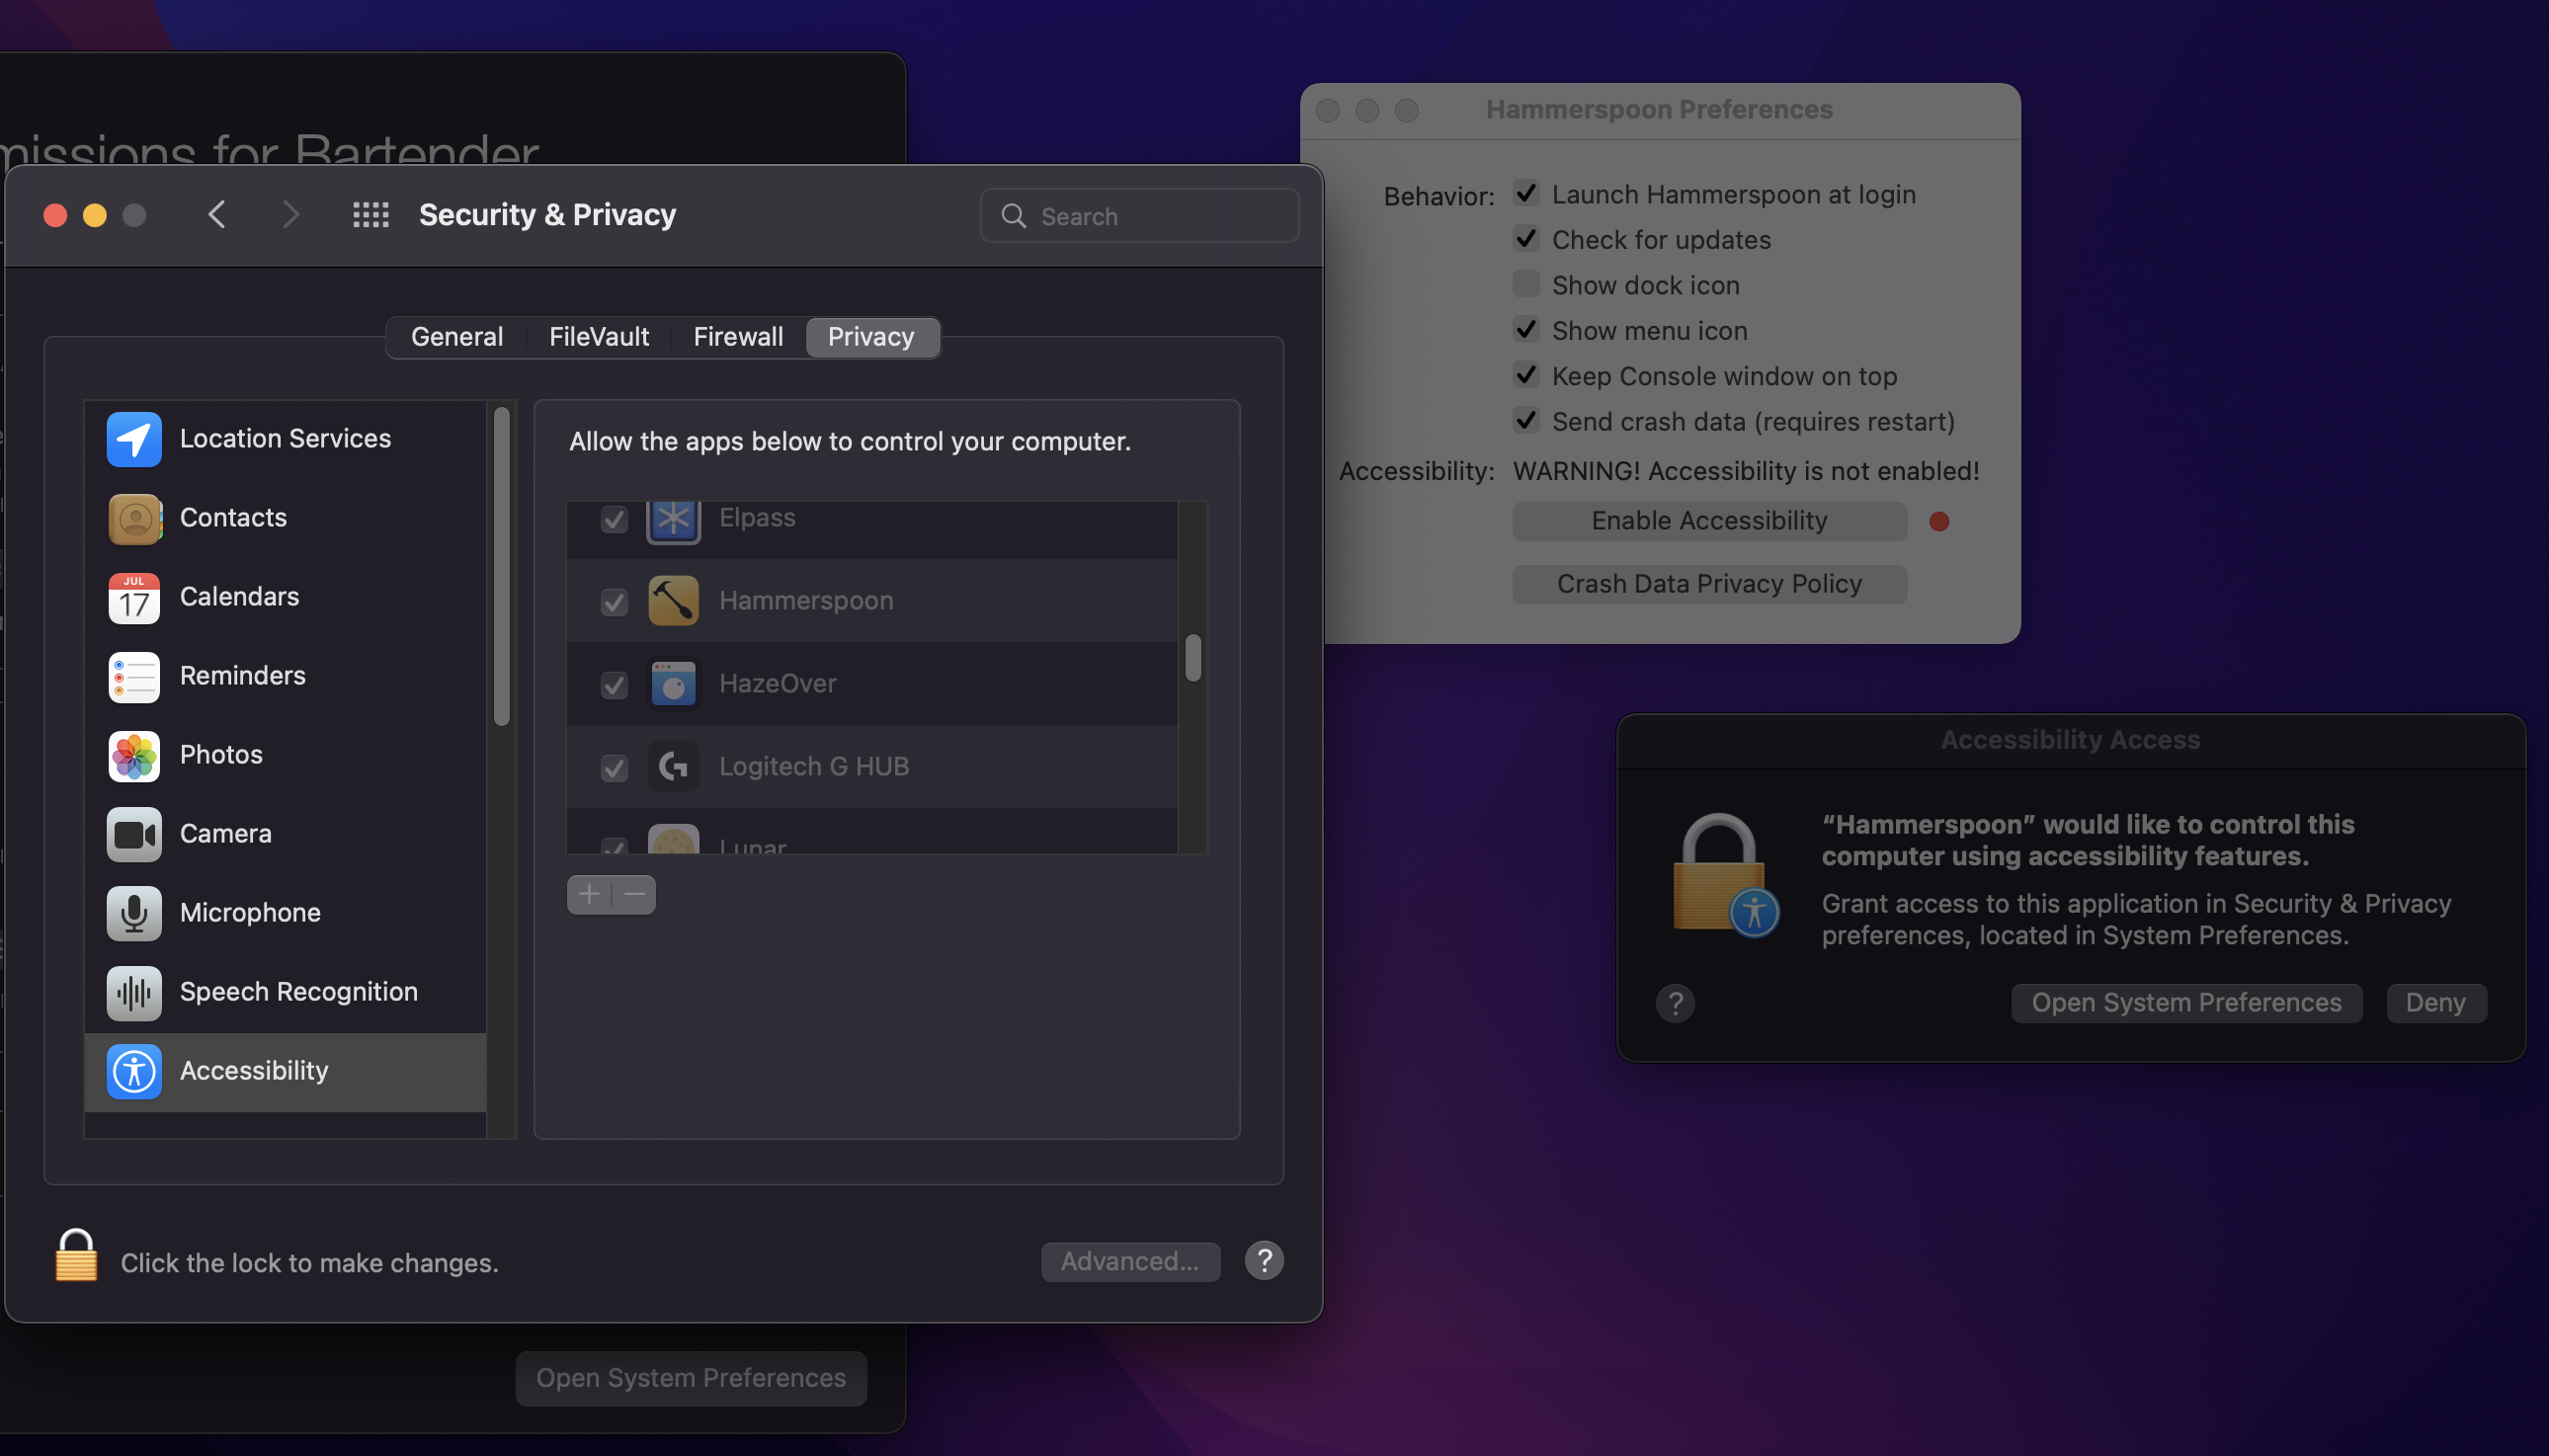Click the Enable Accessibility button
The height and width of the screenshot is (1456, 2549).
click(x=1709, y=521)
